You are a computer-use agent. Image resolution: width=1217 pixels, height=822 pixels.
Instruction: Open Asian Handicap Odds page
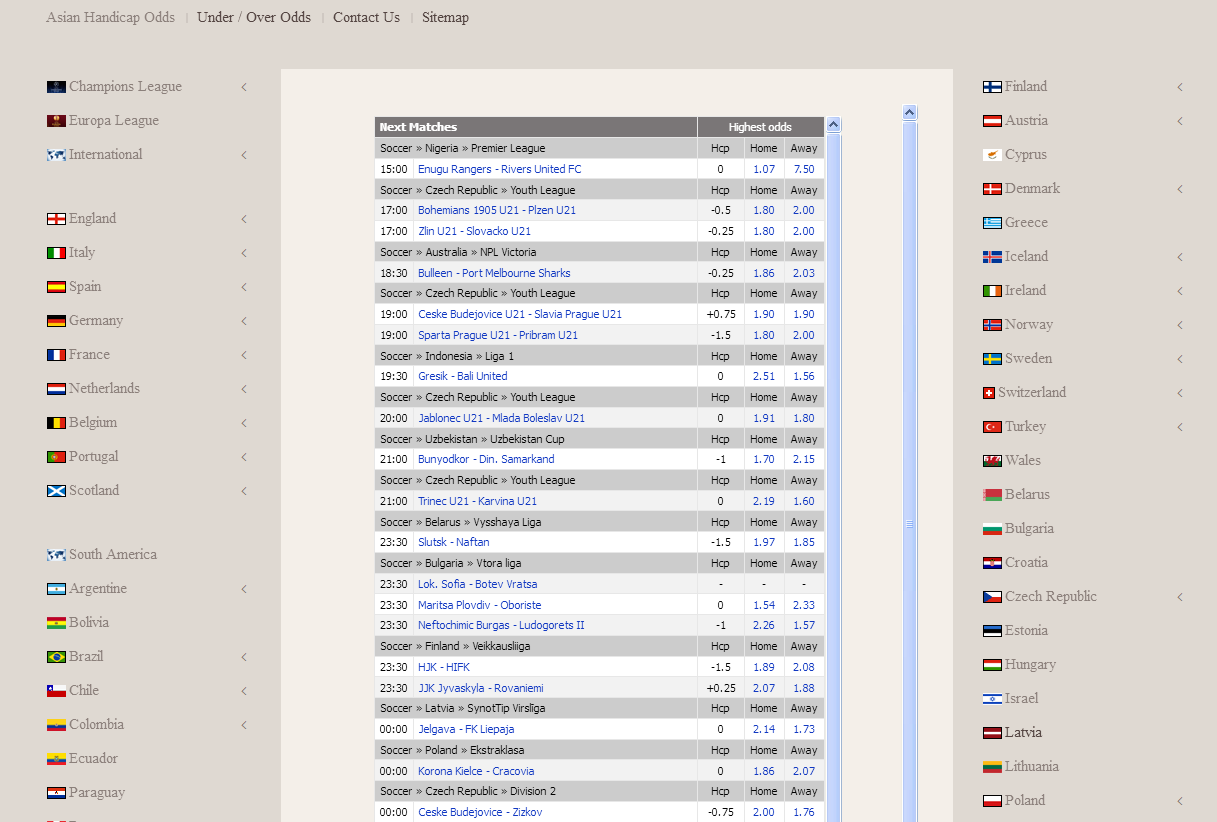[110, 17]
